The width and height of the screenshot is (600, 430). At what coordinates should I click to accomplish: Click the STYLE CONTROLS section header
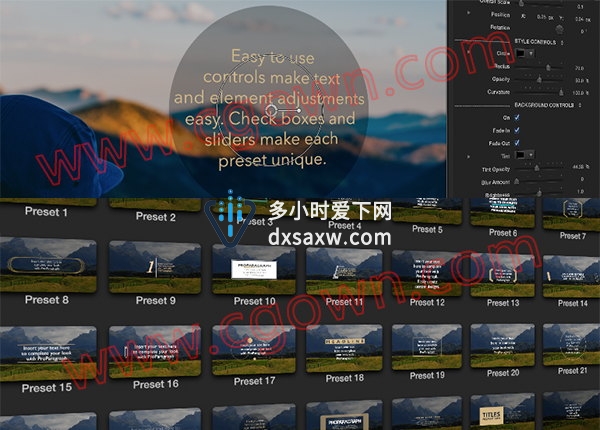(535, 42)
